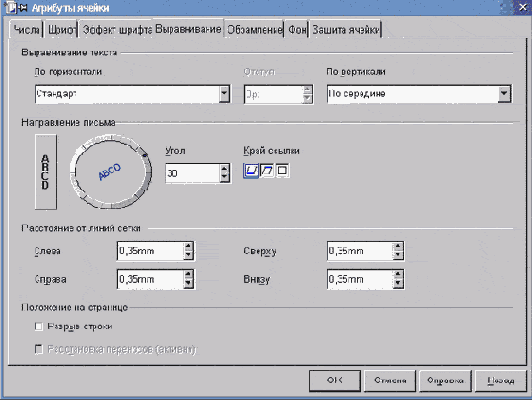The image size is (532, 400).
Task: Click the ABCD rotation dial
Action: tap(111, 171)
